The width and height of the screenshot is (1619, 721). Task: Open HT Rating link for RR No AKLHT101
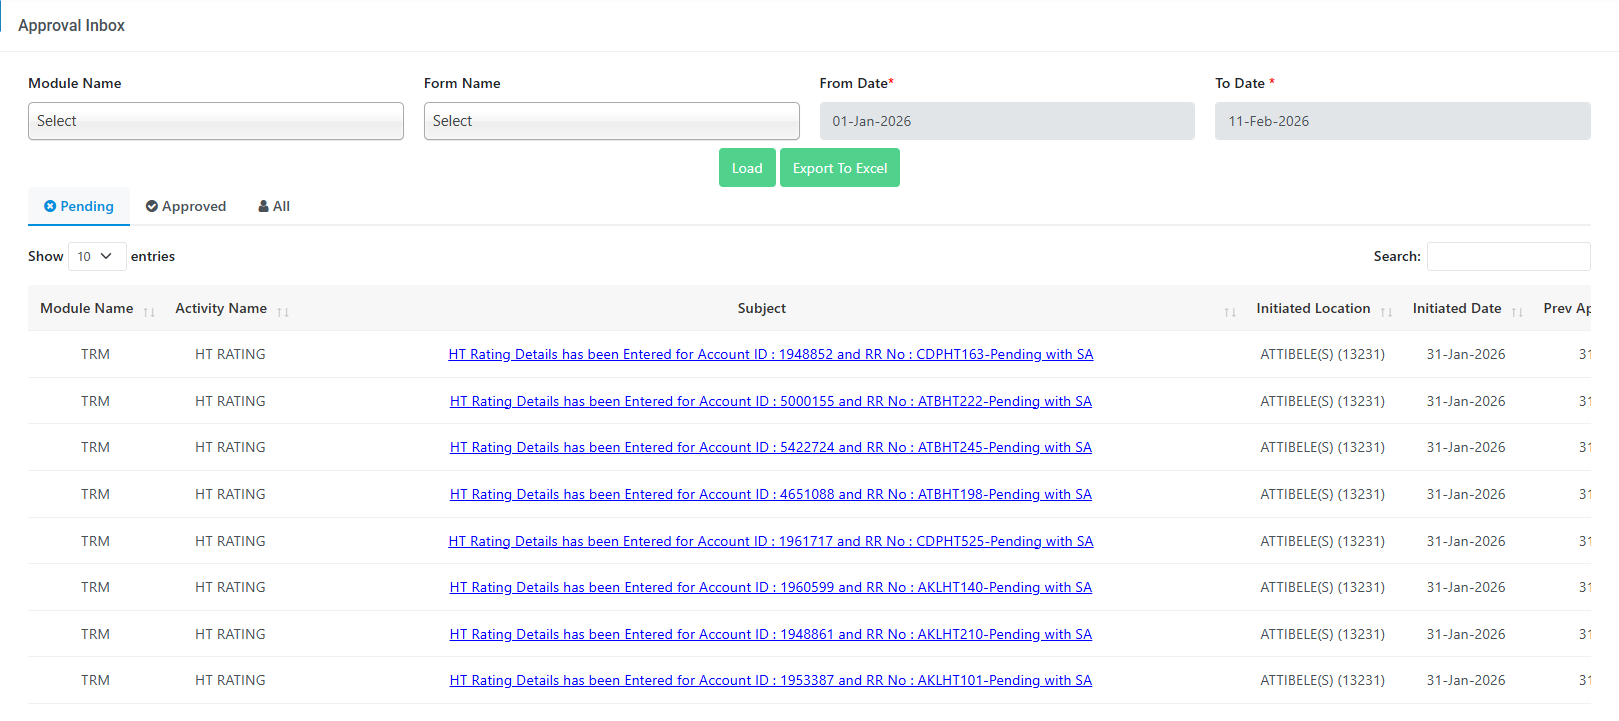coord(770,681)
